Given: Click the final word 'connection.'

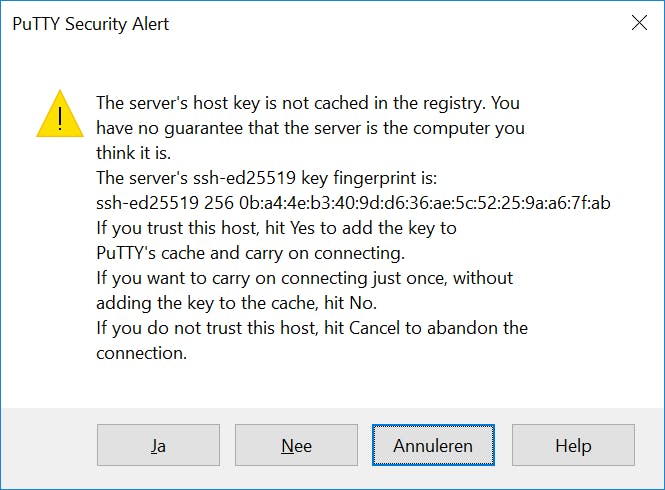Looking at the screenshot, I should point(141,353).
